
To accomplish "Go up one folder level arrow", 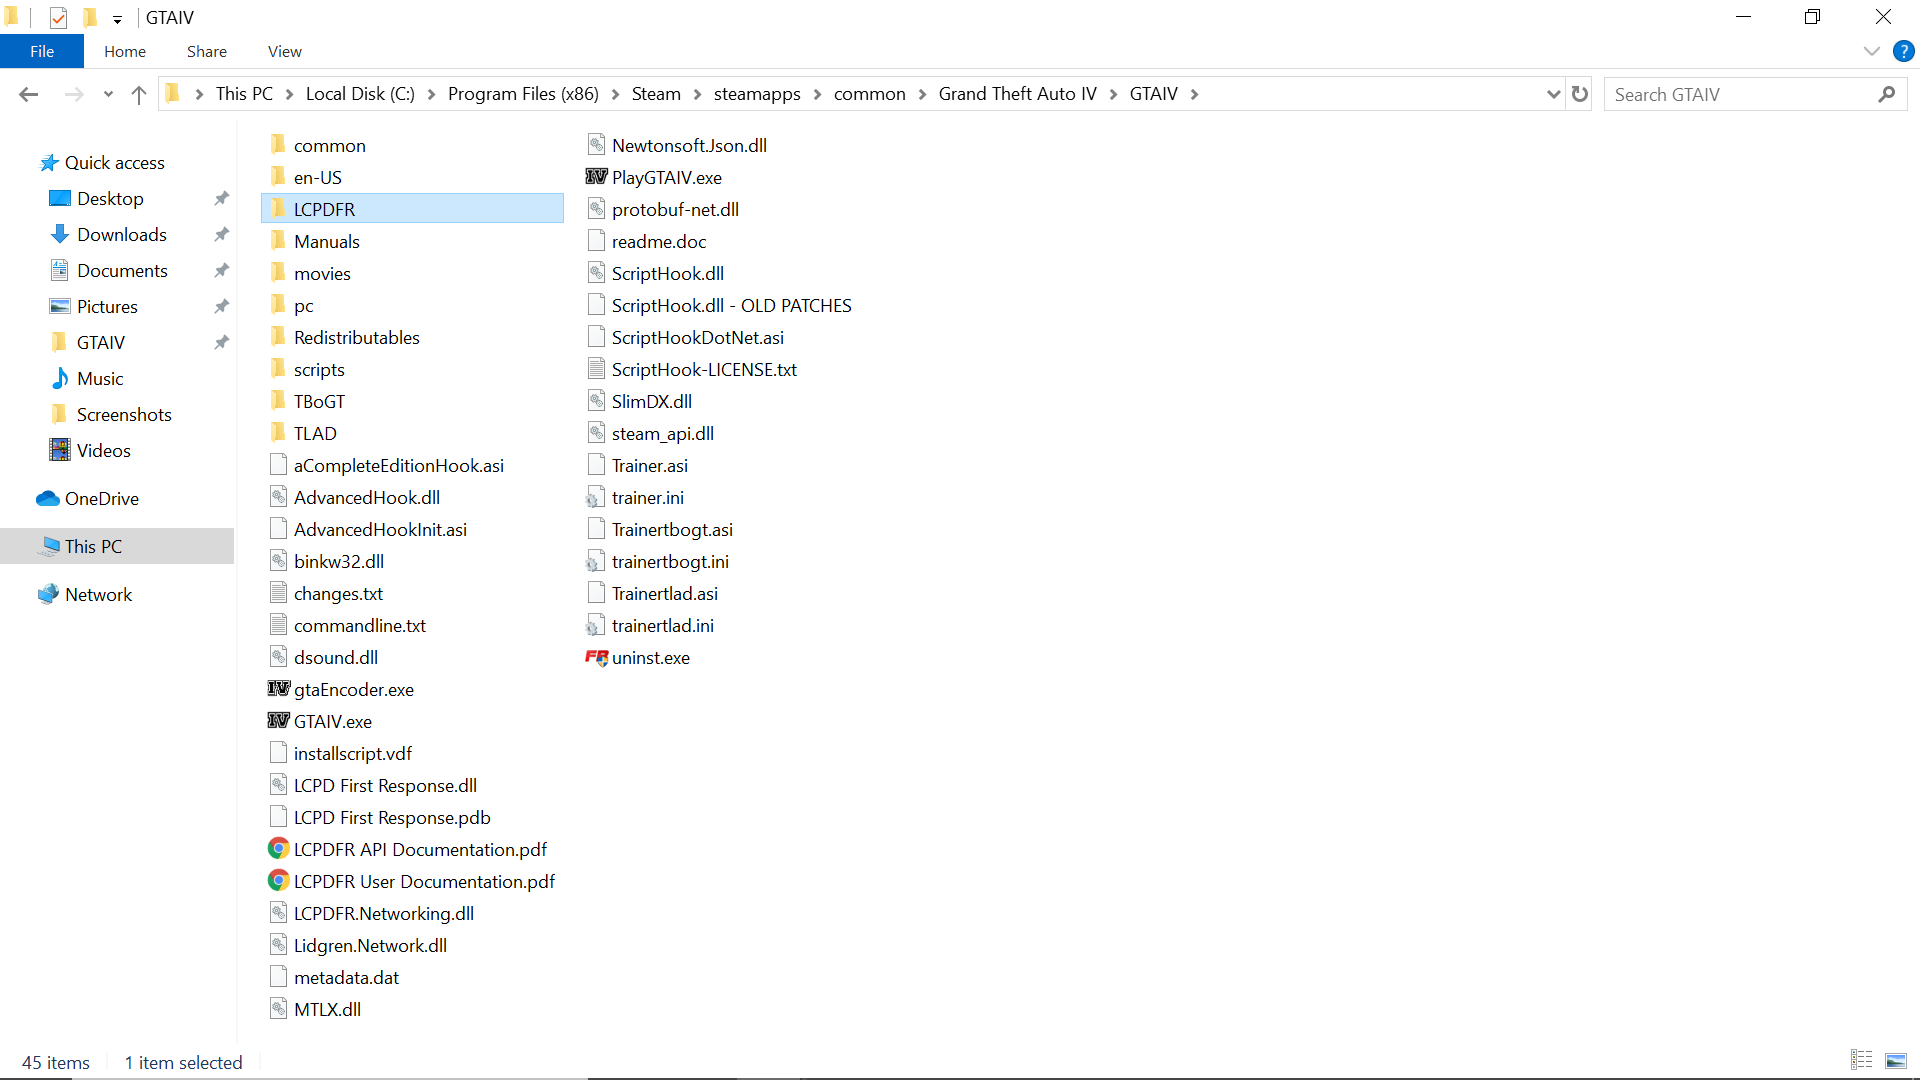I will tap(139, 94).
